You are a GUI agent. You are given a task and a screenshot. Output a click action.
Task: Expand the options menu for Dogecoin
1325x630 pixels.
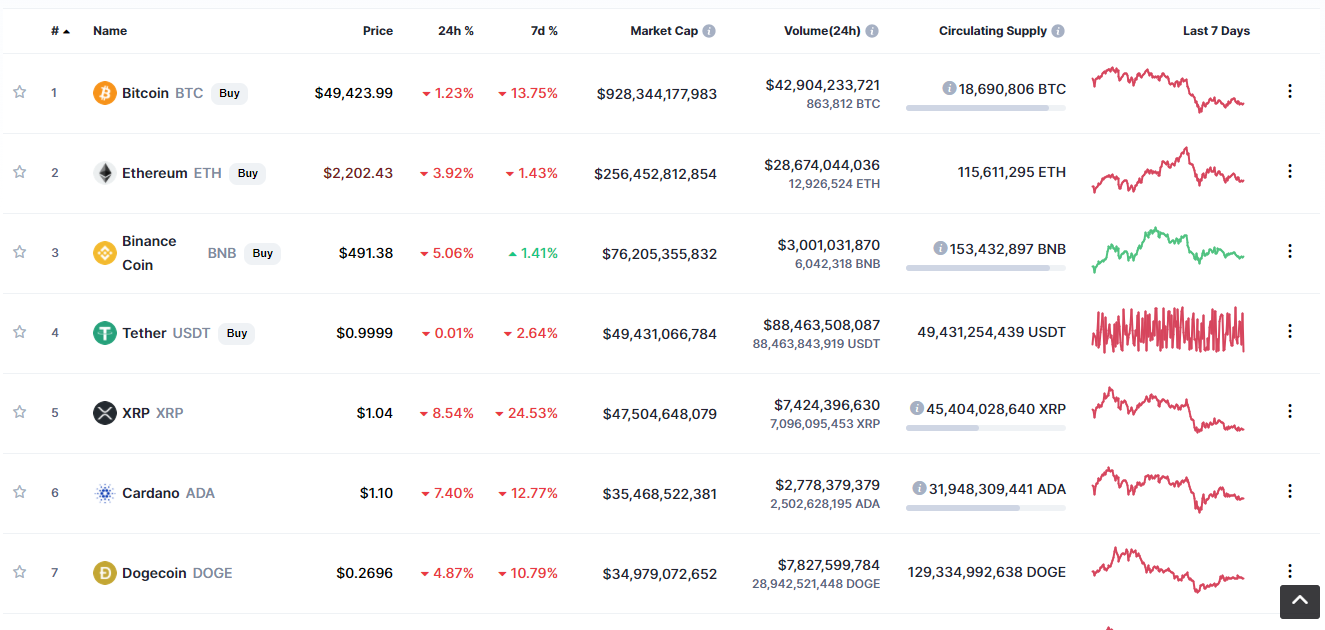pos(1290,571)
